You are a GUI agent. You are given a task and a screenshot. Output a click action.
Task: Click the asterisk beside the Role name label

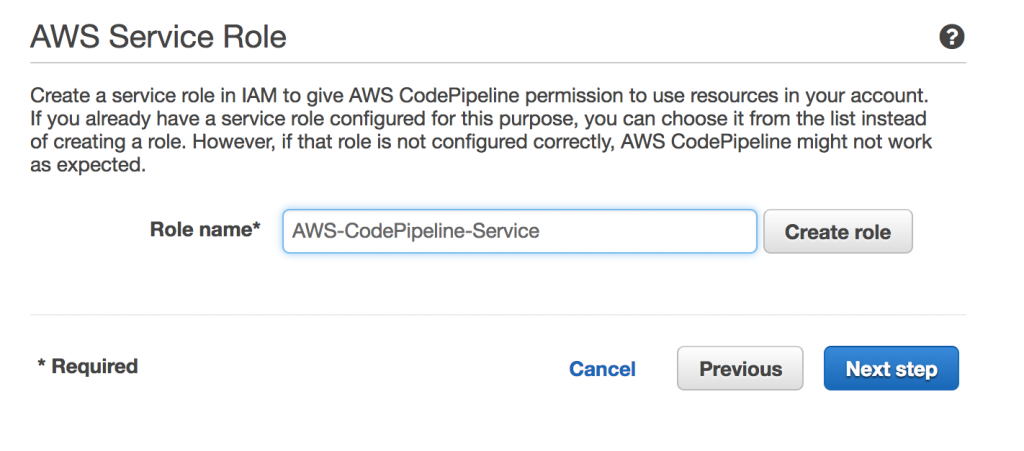[256, 227]
